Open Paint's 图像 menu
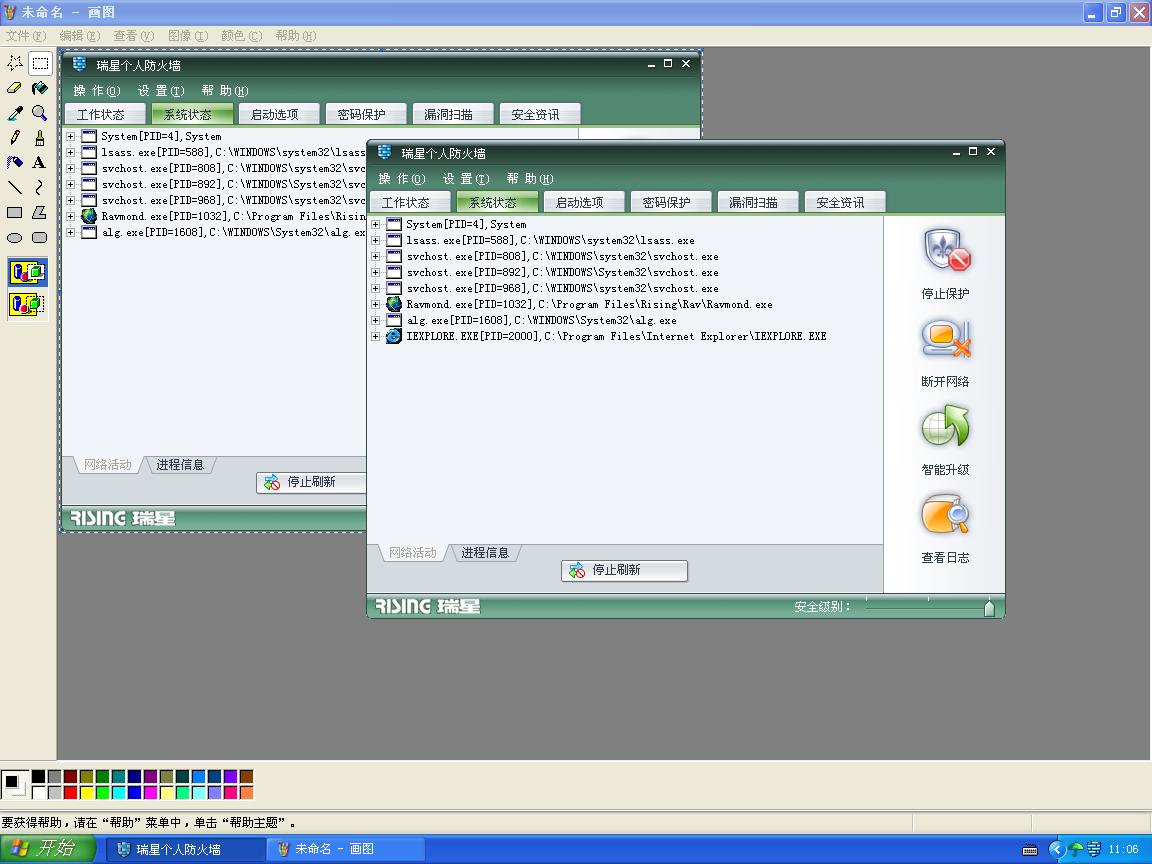 point(188,35)
